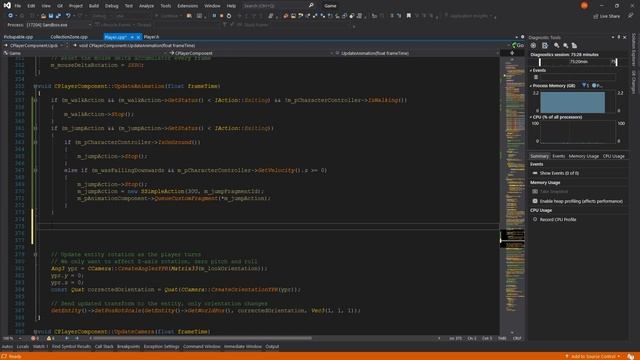Open the feedback icon beside Live Share
This screenshot has width=640, height=360.
pyautogui.click(x=631, y=16)
